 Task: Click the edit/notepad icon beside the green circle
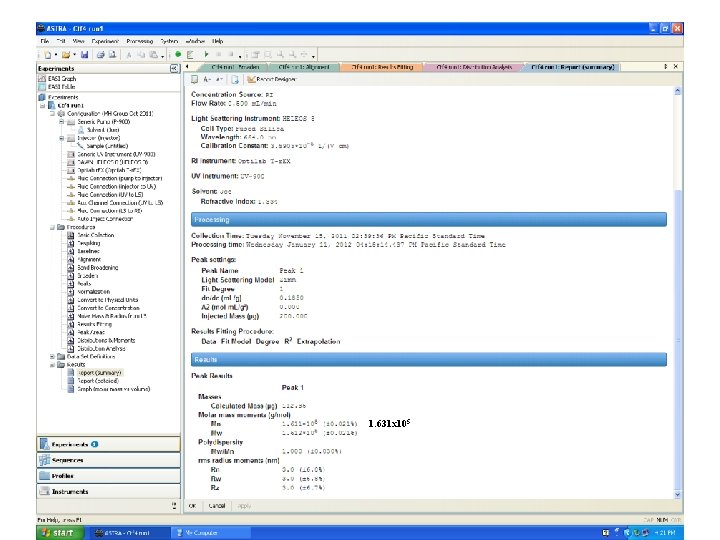coord(190,55)
